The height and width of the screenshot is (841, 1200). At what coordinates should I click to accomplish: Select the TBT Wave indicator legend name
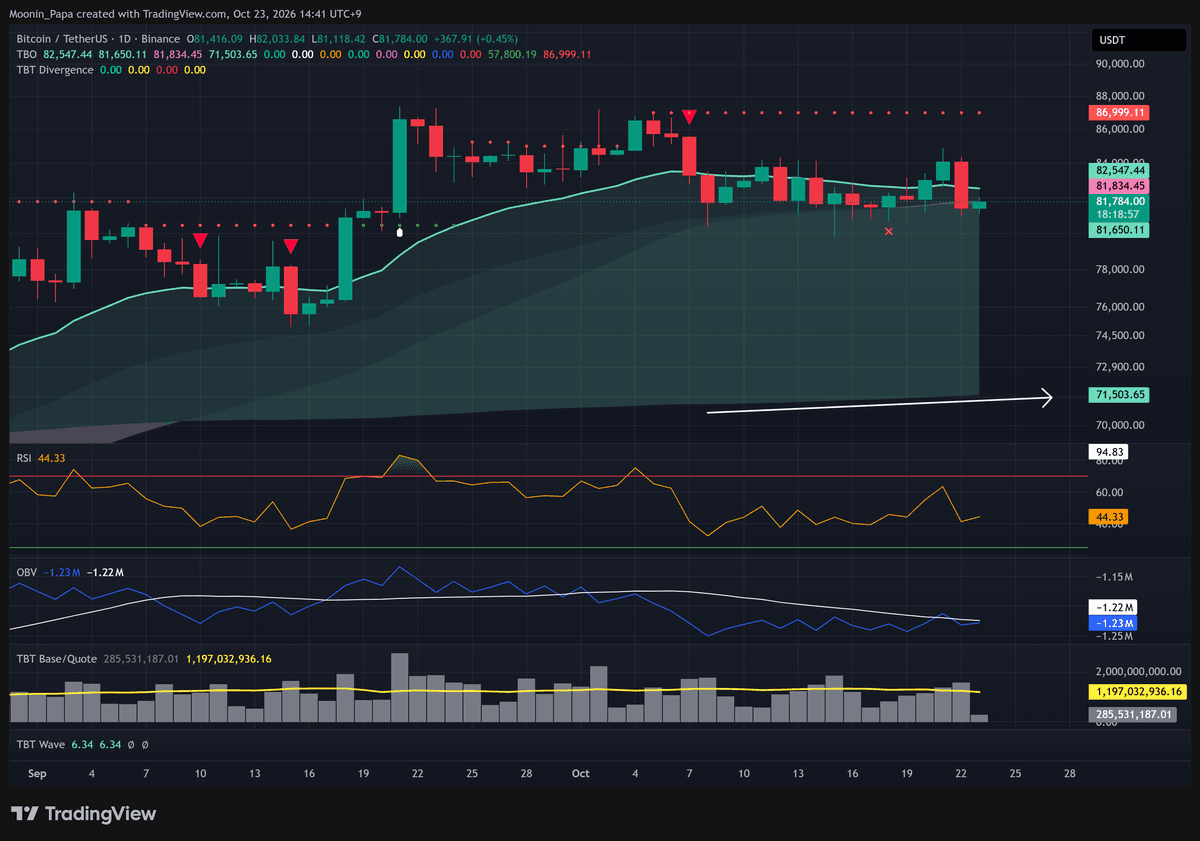click(40, 745)
